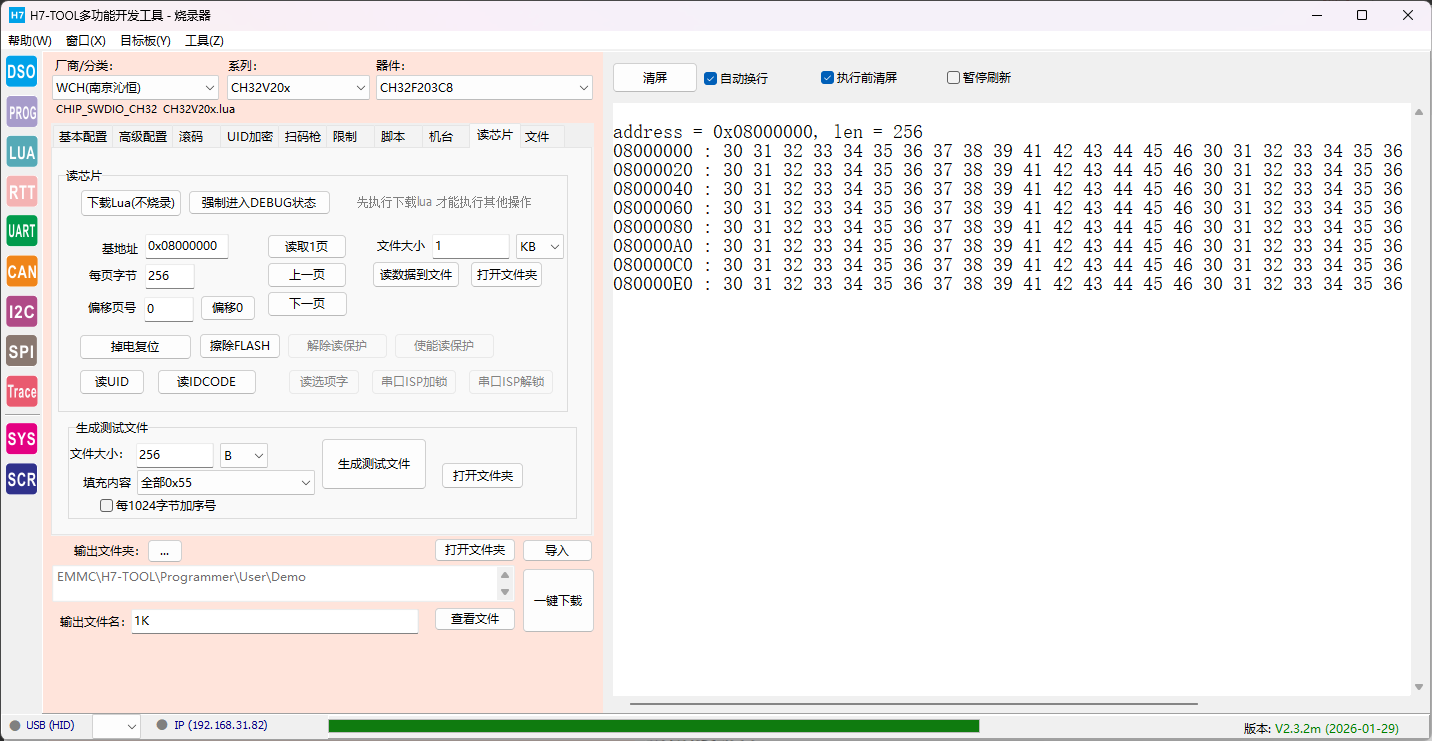Switch to the 高级配置 tab

[x=143, y=137]
